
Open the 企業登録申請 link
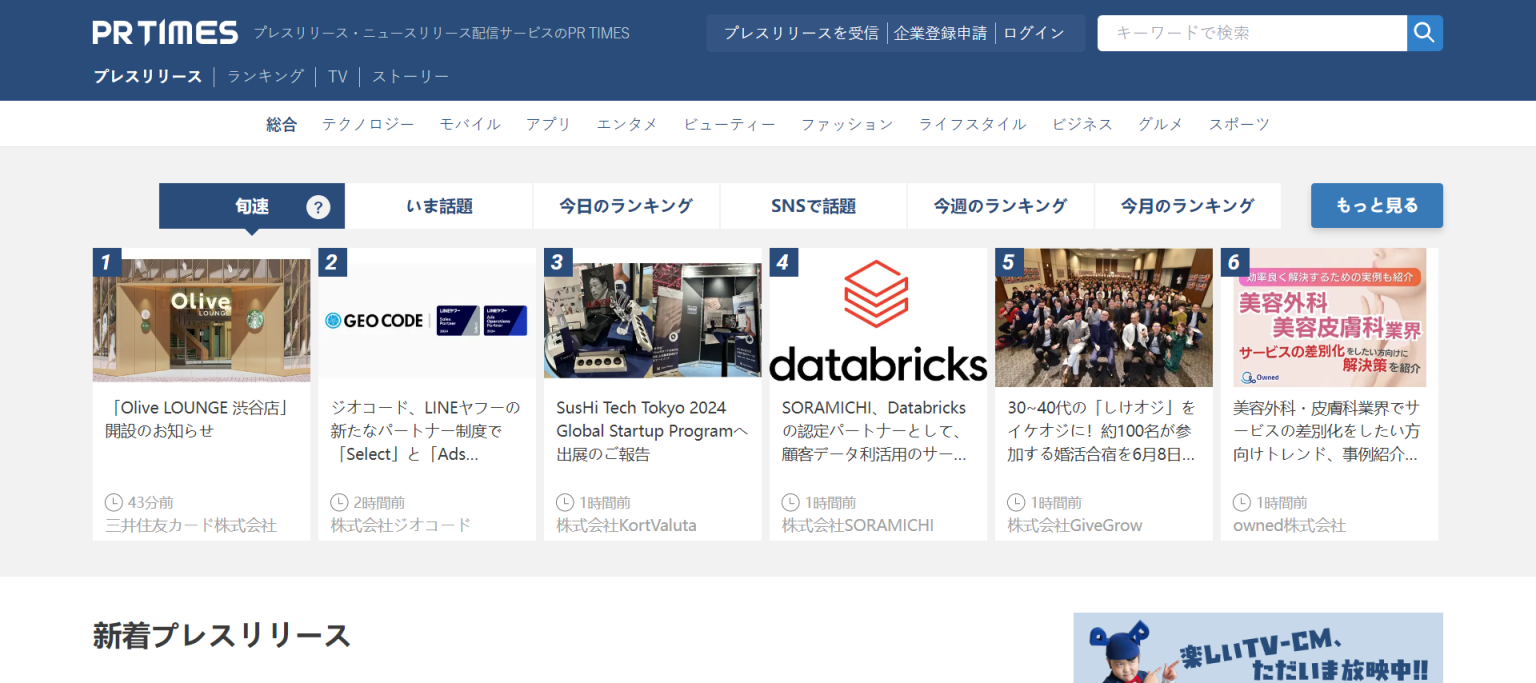pyautogui.click(x=940, y=32)
